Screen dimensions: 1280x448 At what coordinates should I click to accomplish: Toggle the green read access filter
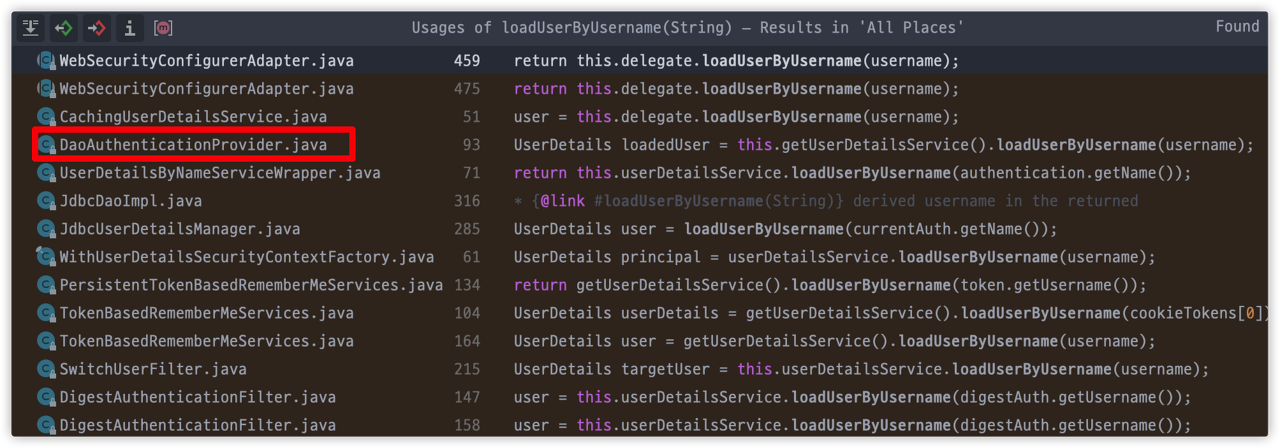pyautogui.click(x=64, y=28)
